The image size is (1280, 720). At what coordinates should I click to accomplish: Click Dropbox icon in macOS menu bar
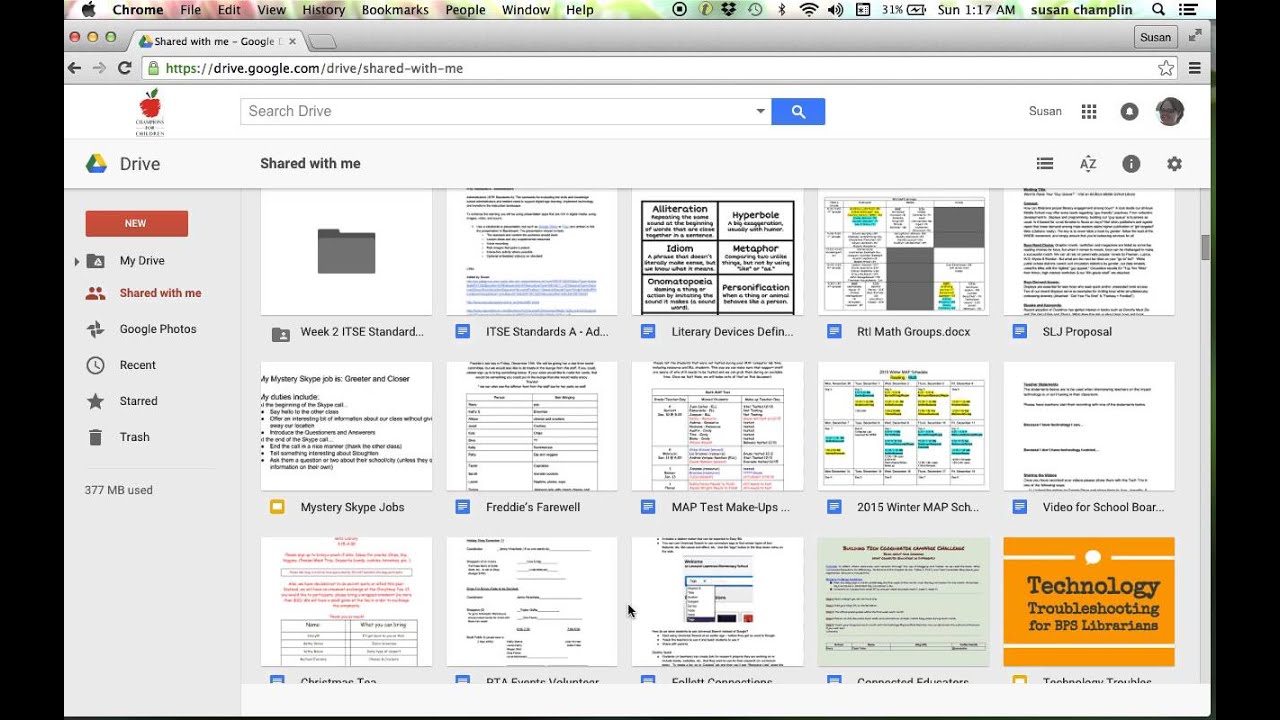(730, 10)
